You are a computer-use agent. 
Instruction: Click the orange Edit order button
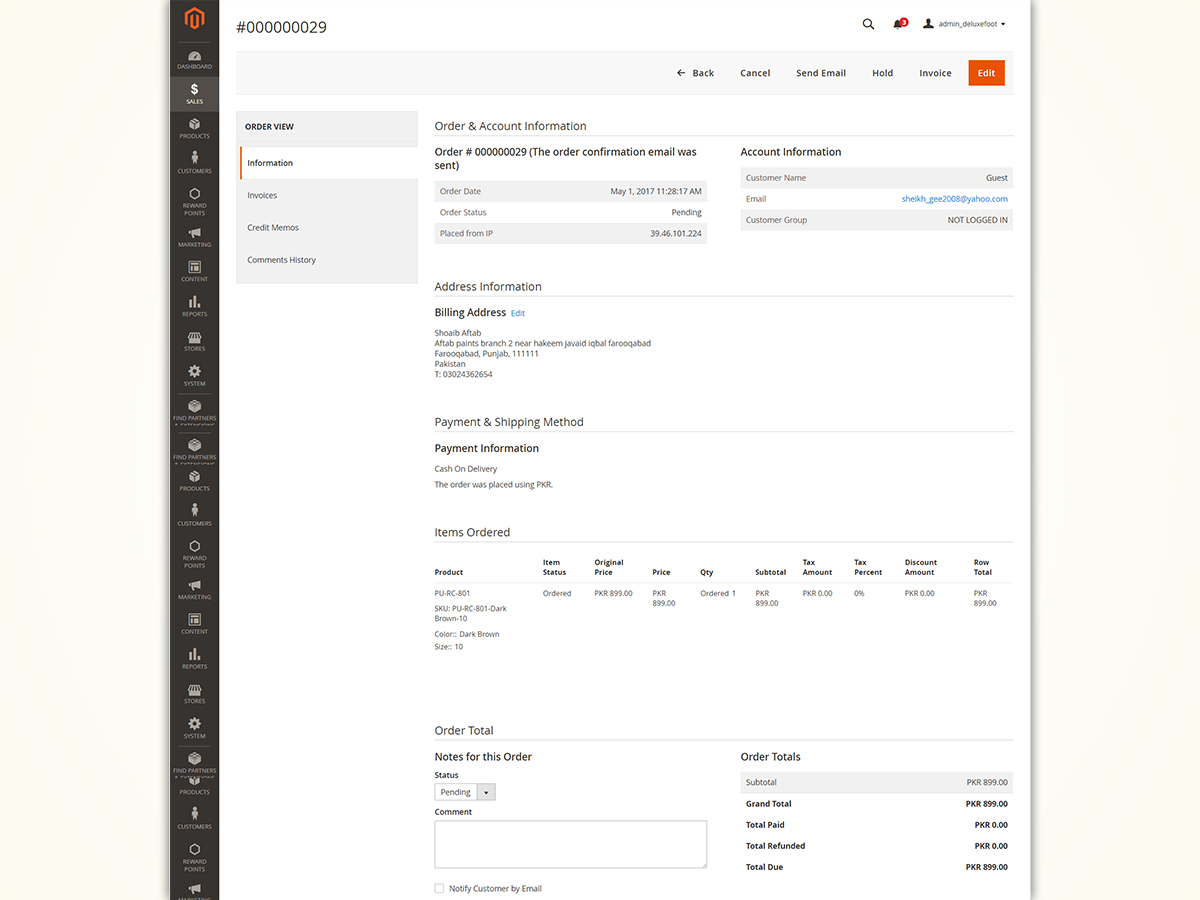(x=986, y=73)
